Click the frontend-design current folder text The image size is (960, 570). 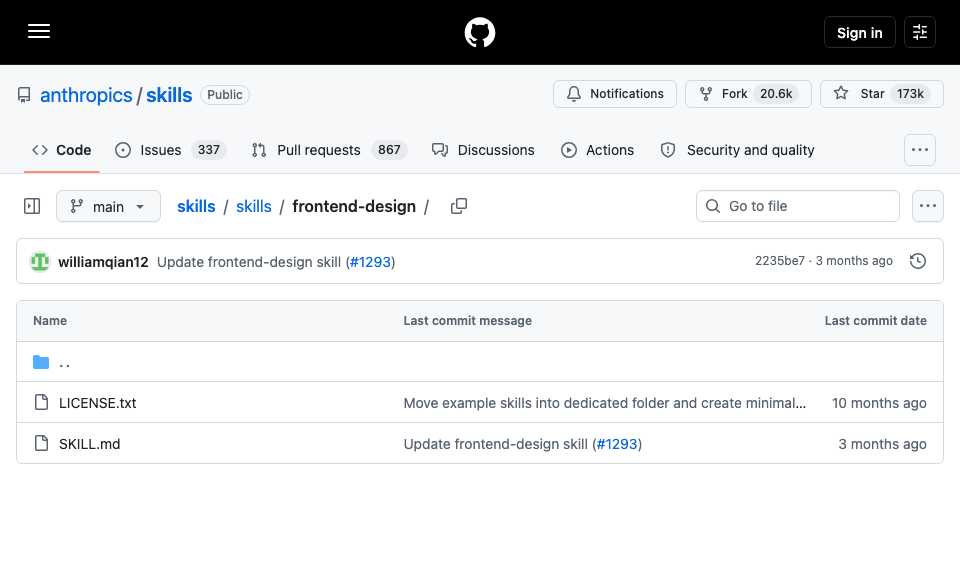354,206
